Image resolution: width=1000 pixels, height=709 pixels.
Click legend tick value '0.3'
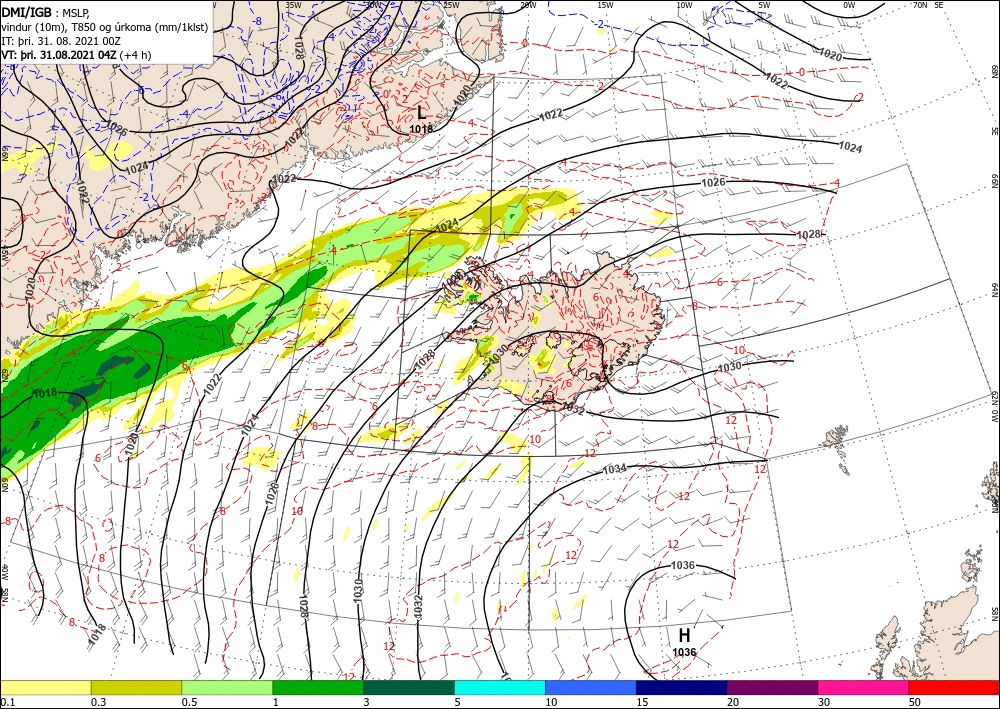(98, 702)
